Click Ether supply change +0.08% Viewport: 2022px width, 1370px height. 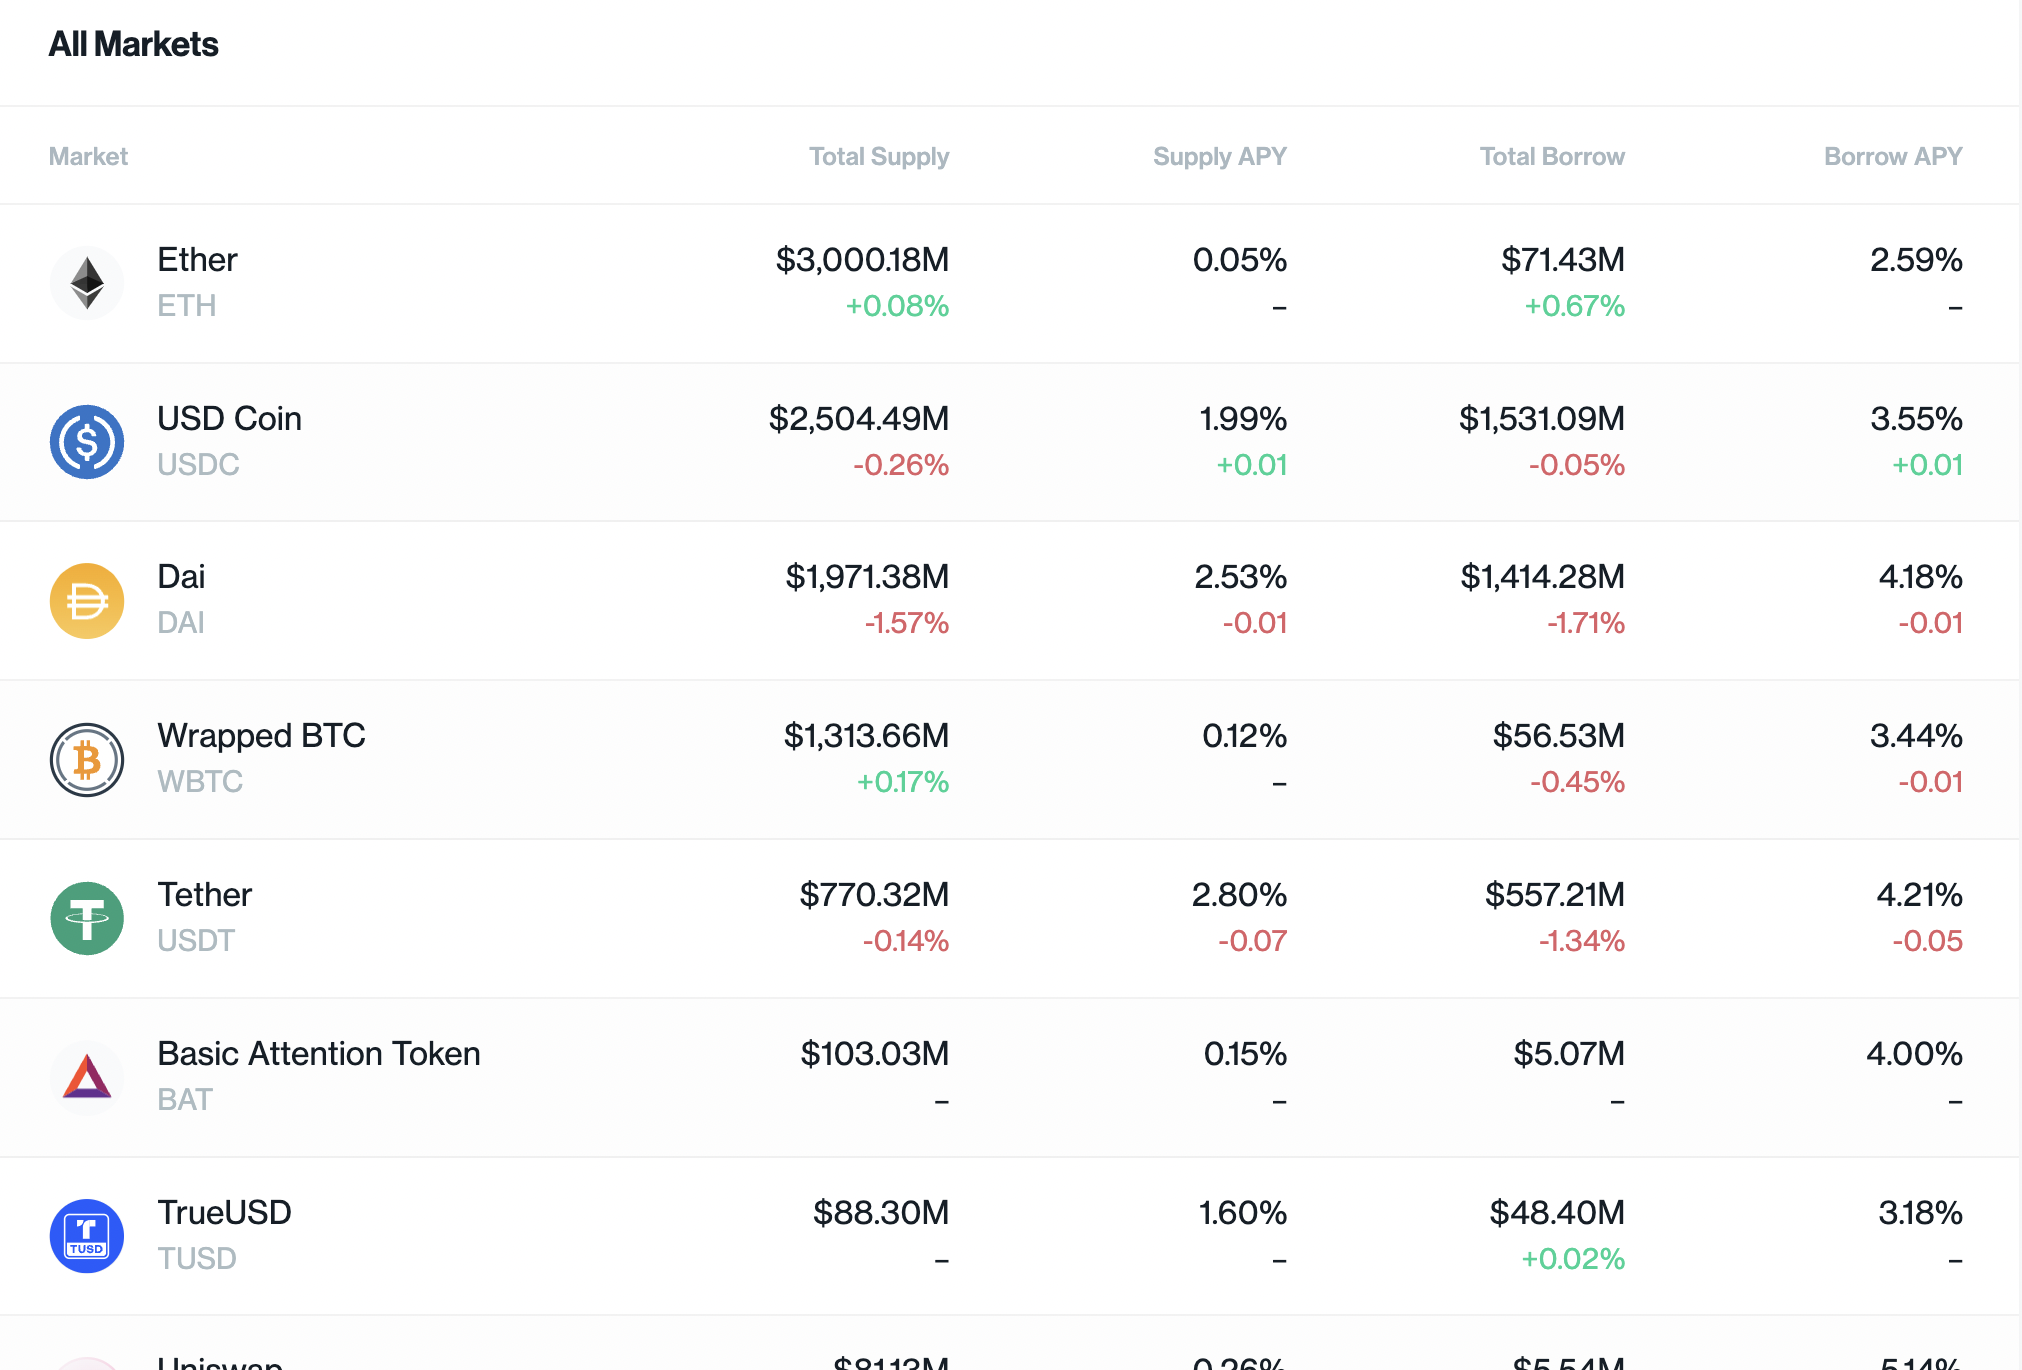point(897,306)
